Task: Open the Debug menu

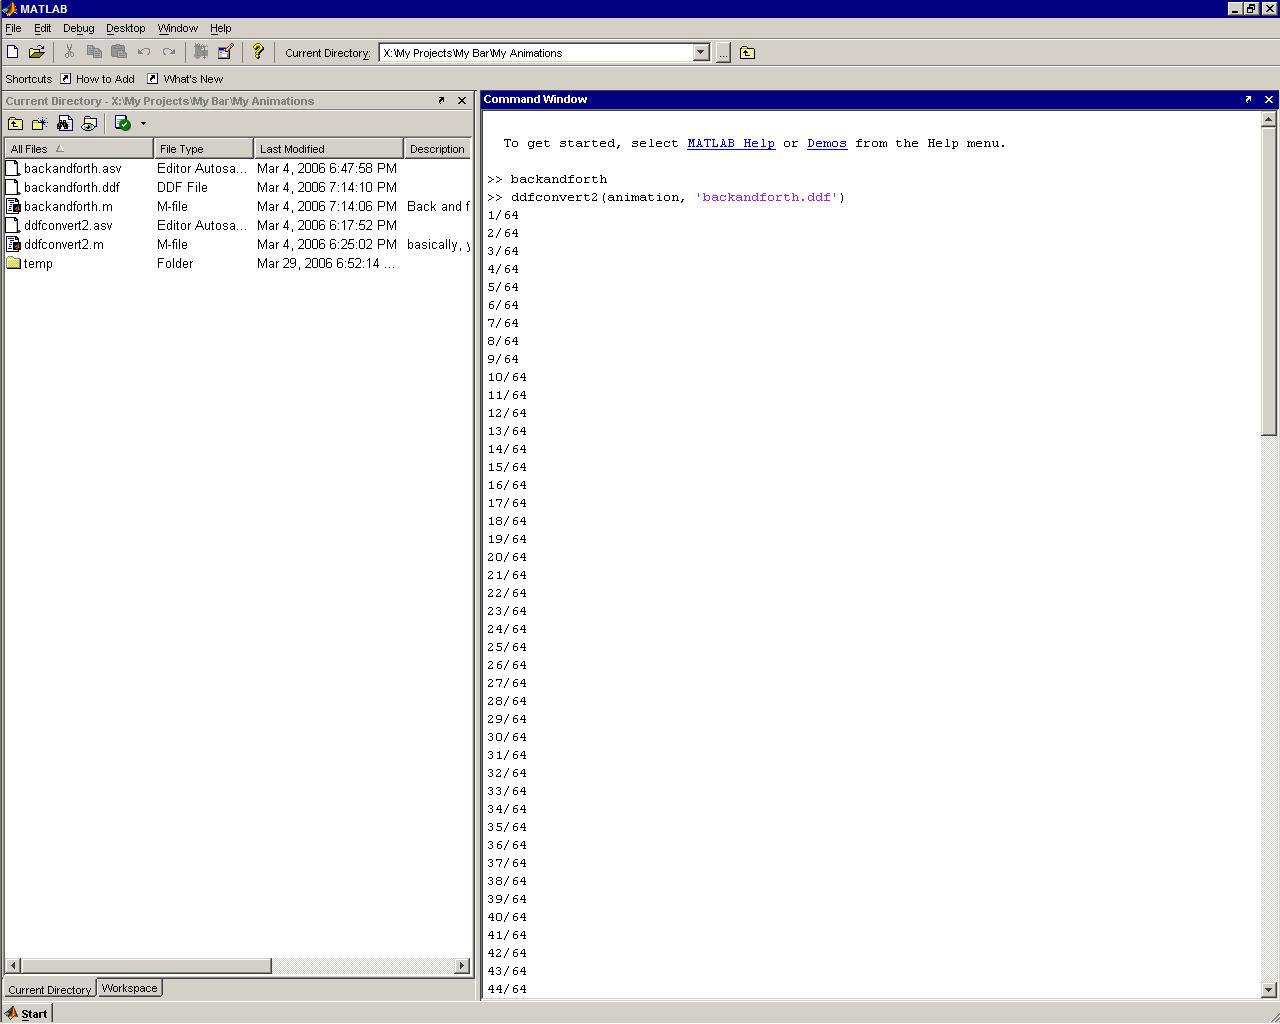Action: (x=78, y=28)
